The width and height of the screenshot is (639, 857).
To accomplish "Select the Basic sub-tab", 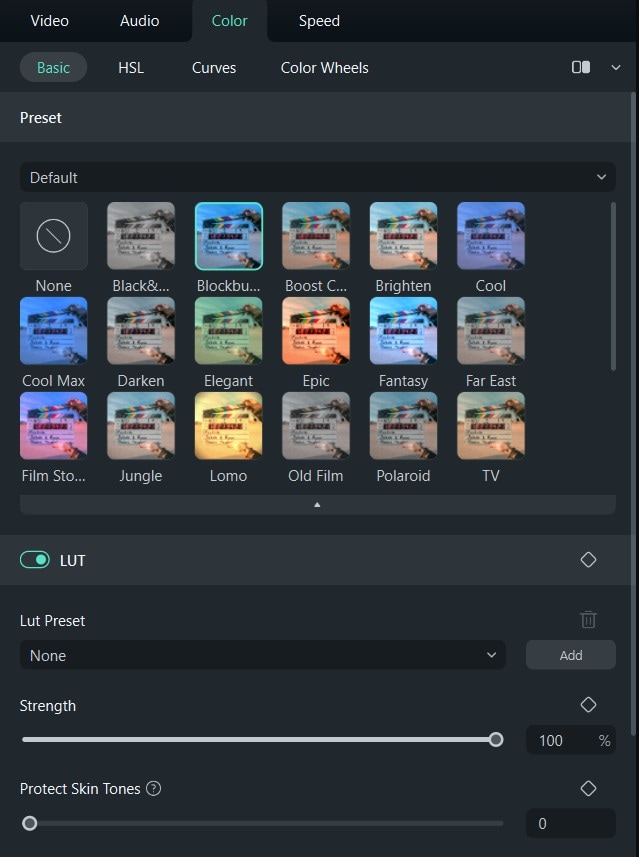I will click(53, 67).
